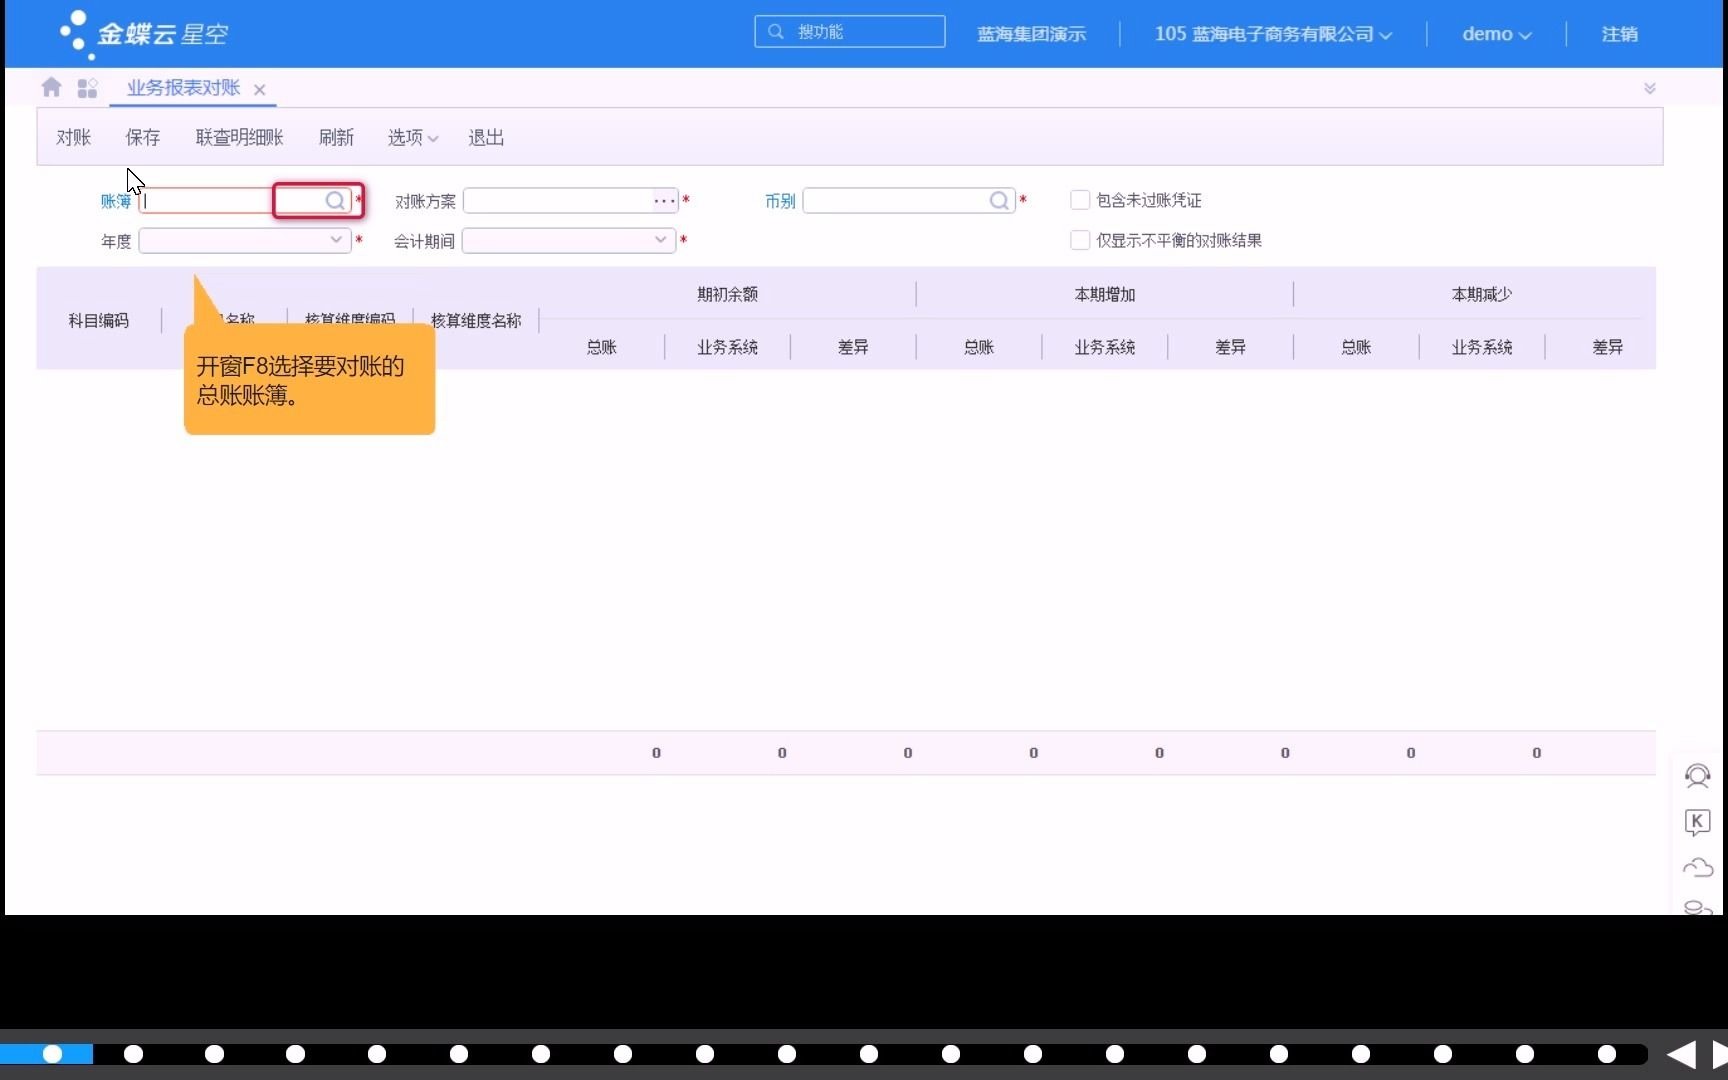This screenshot has width=1728, height=1080.
Task: Click the 本期增加 group header
Action: click(1104, 294)
